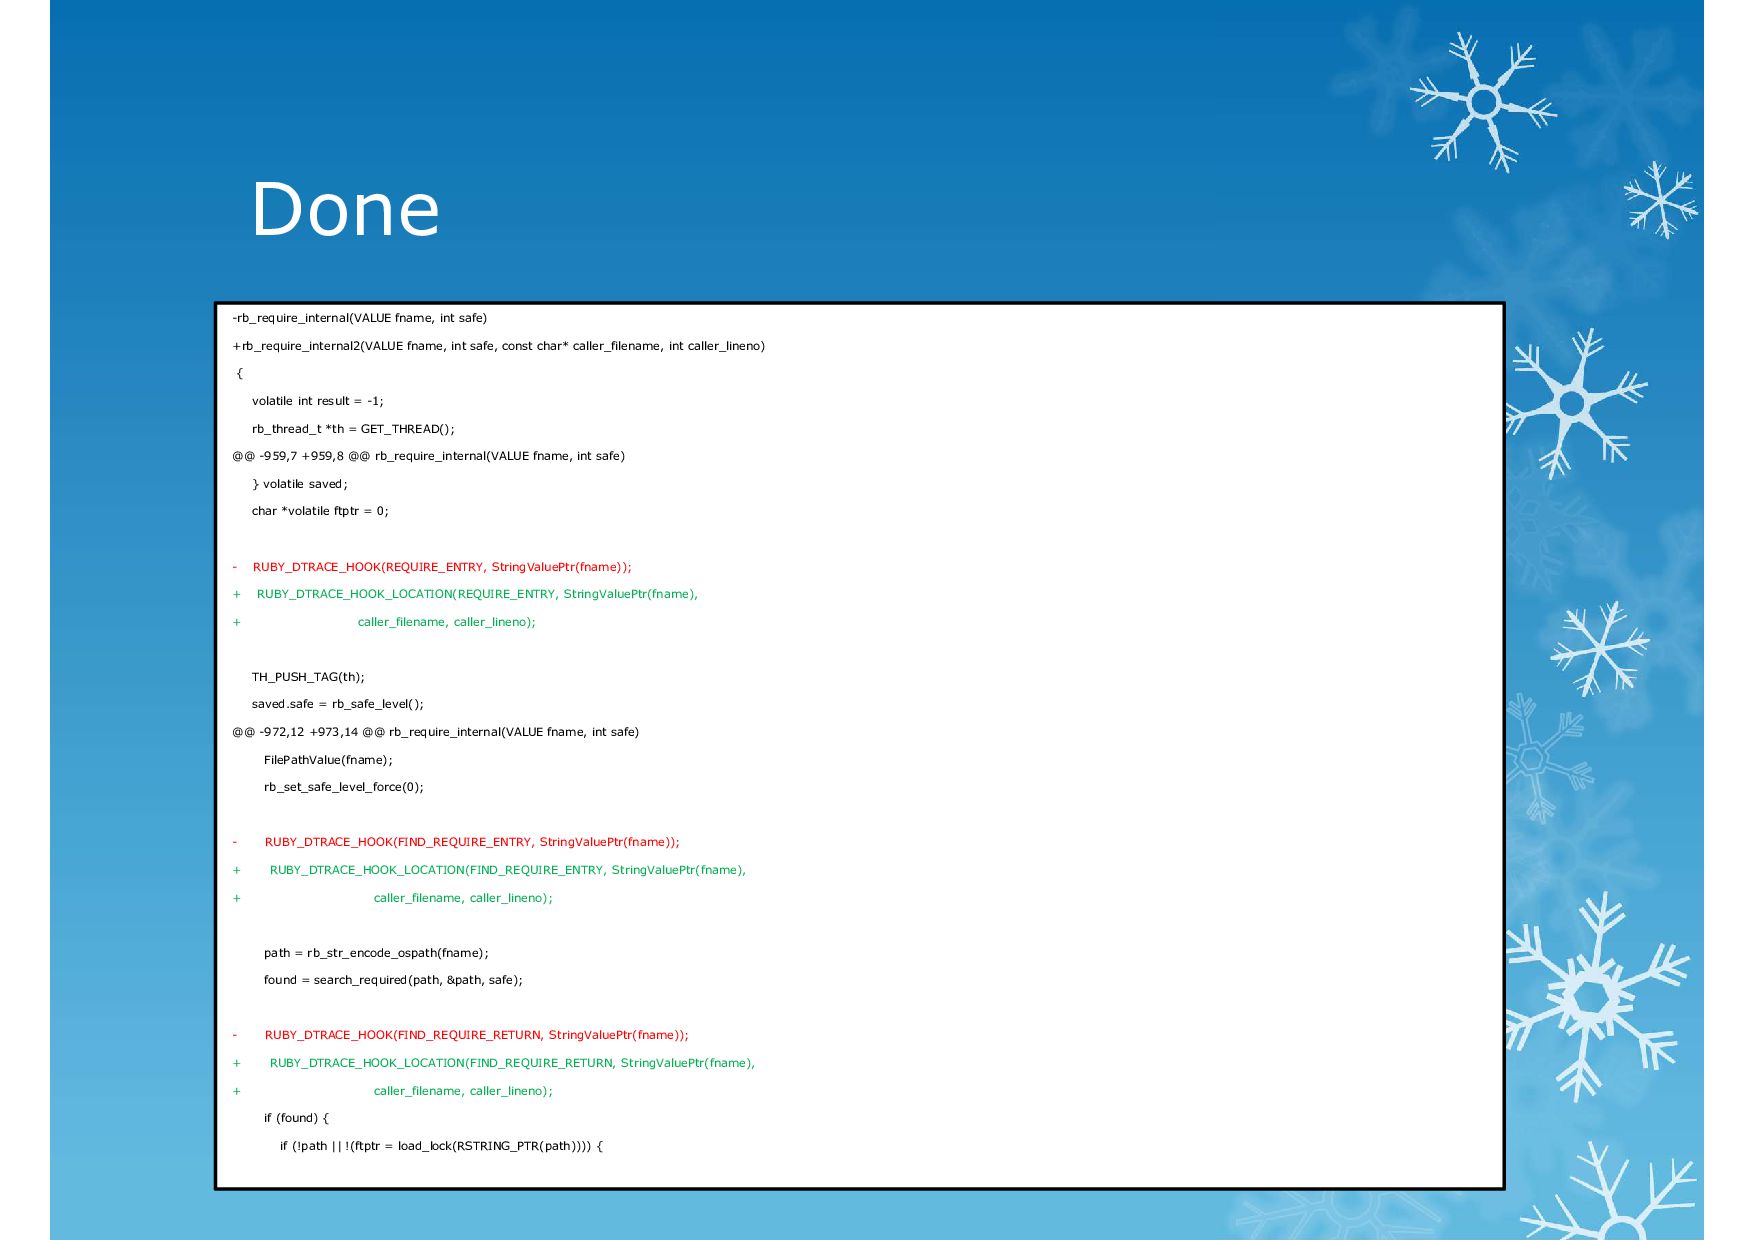Click the added line '+rb_require_internal2(VALUE fname, int safe, const char*...'
The image size is (1754, 1240).
[x=499, y=346]
